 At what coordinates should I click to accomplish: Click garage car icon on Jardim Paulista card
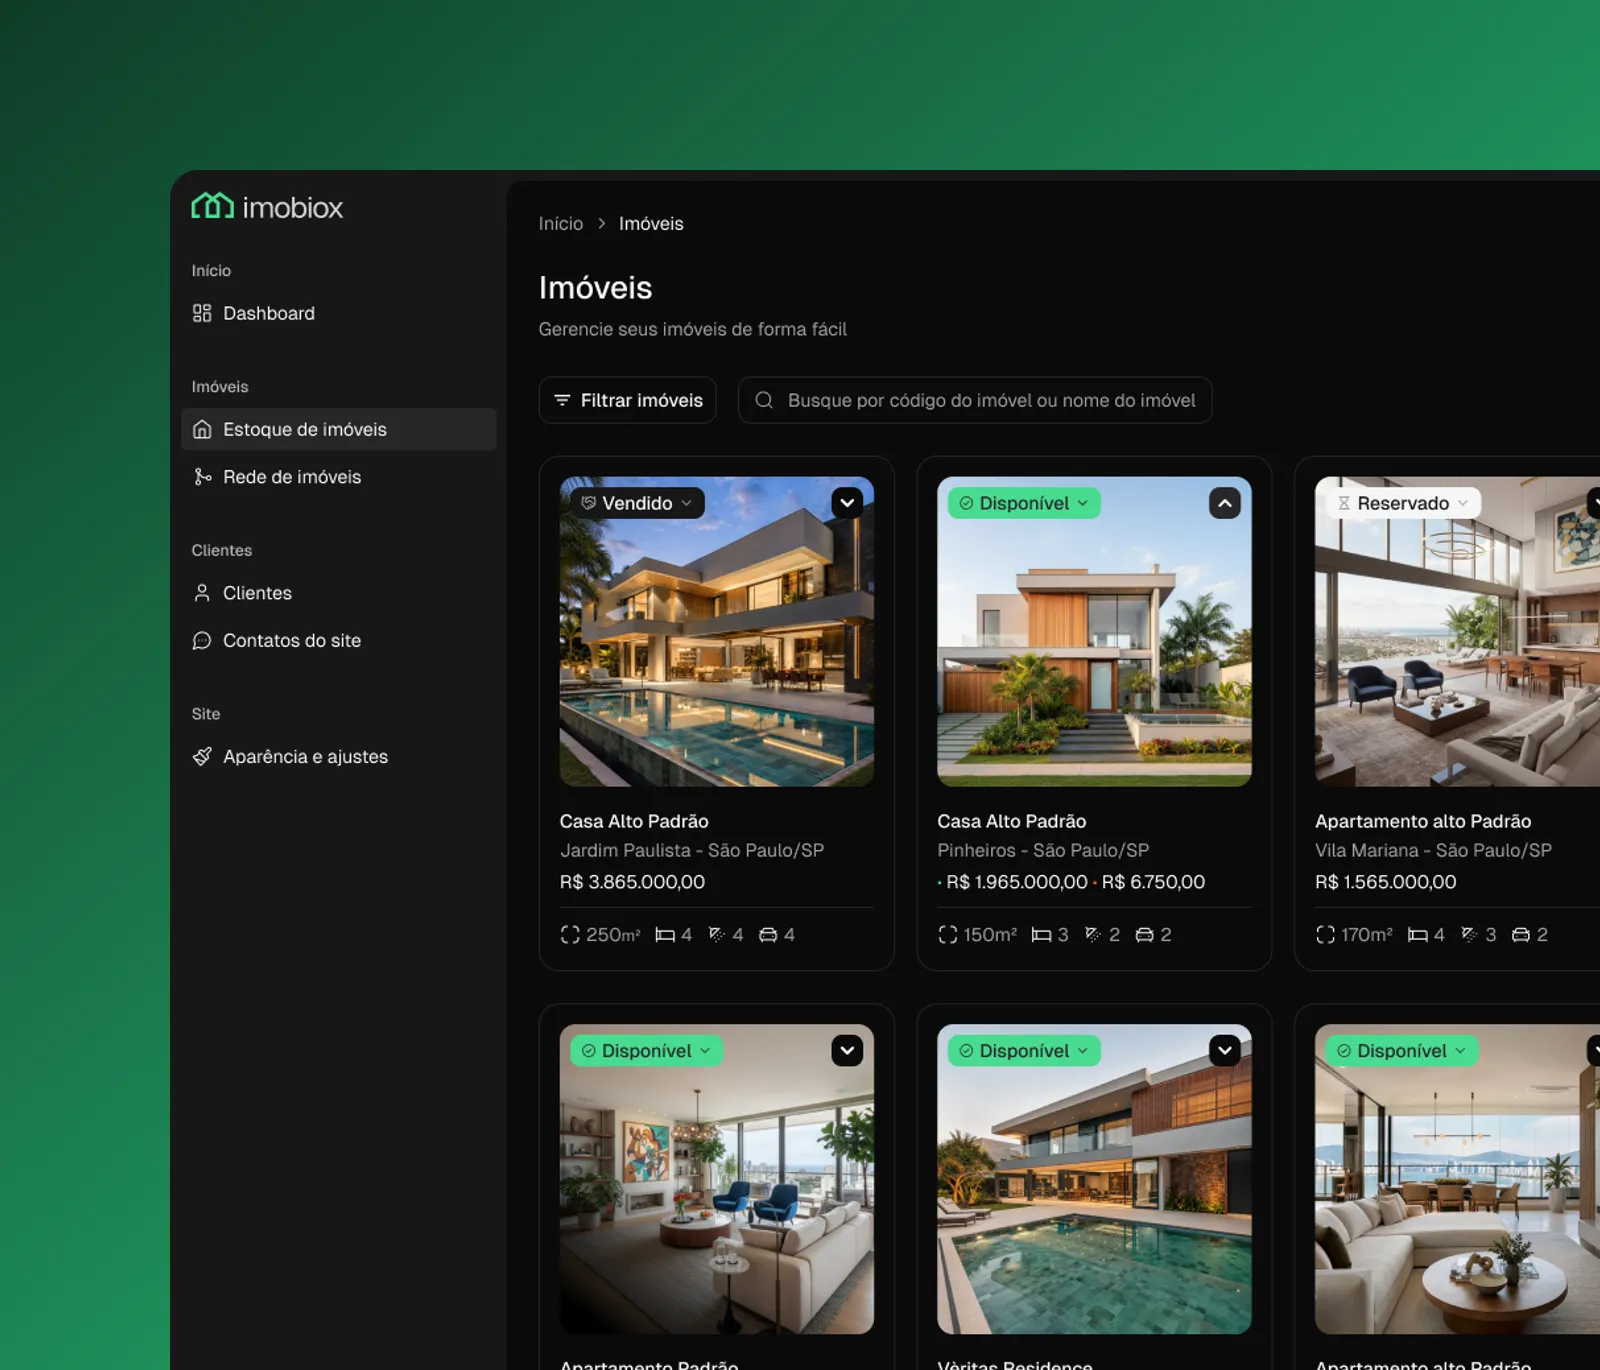[x=768, y=935]
